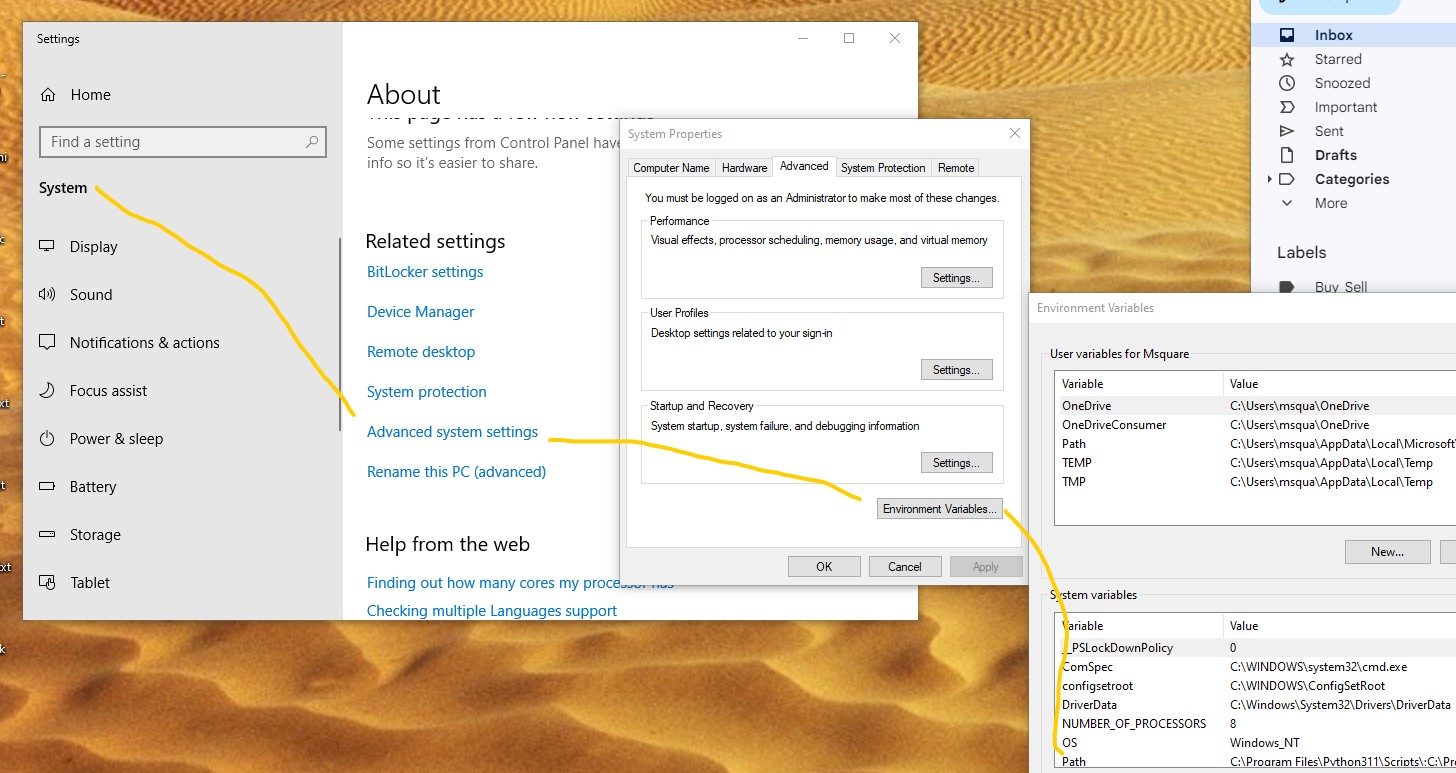Select Notifications & actions in sidebar

point(144,343)
